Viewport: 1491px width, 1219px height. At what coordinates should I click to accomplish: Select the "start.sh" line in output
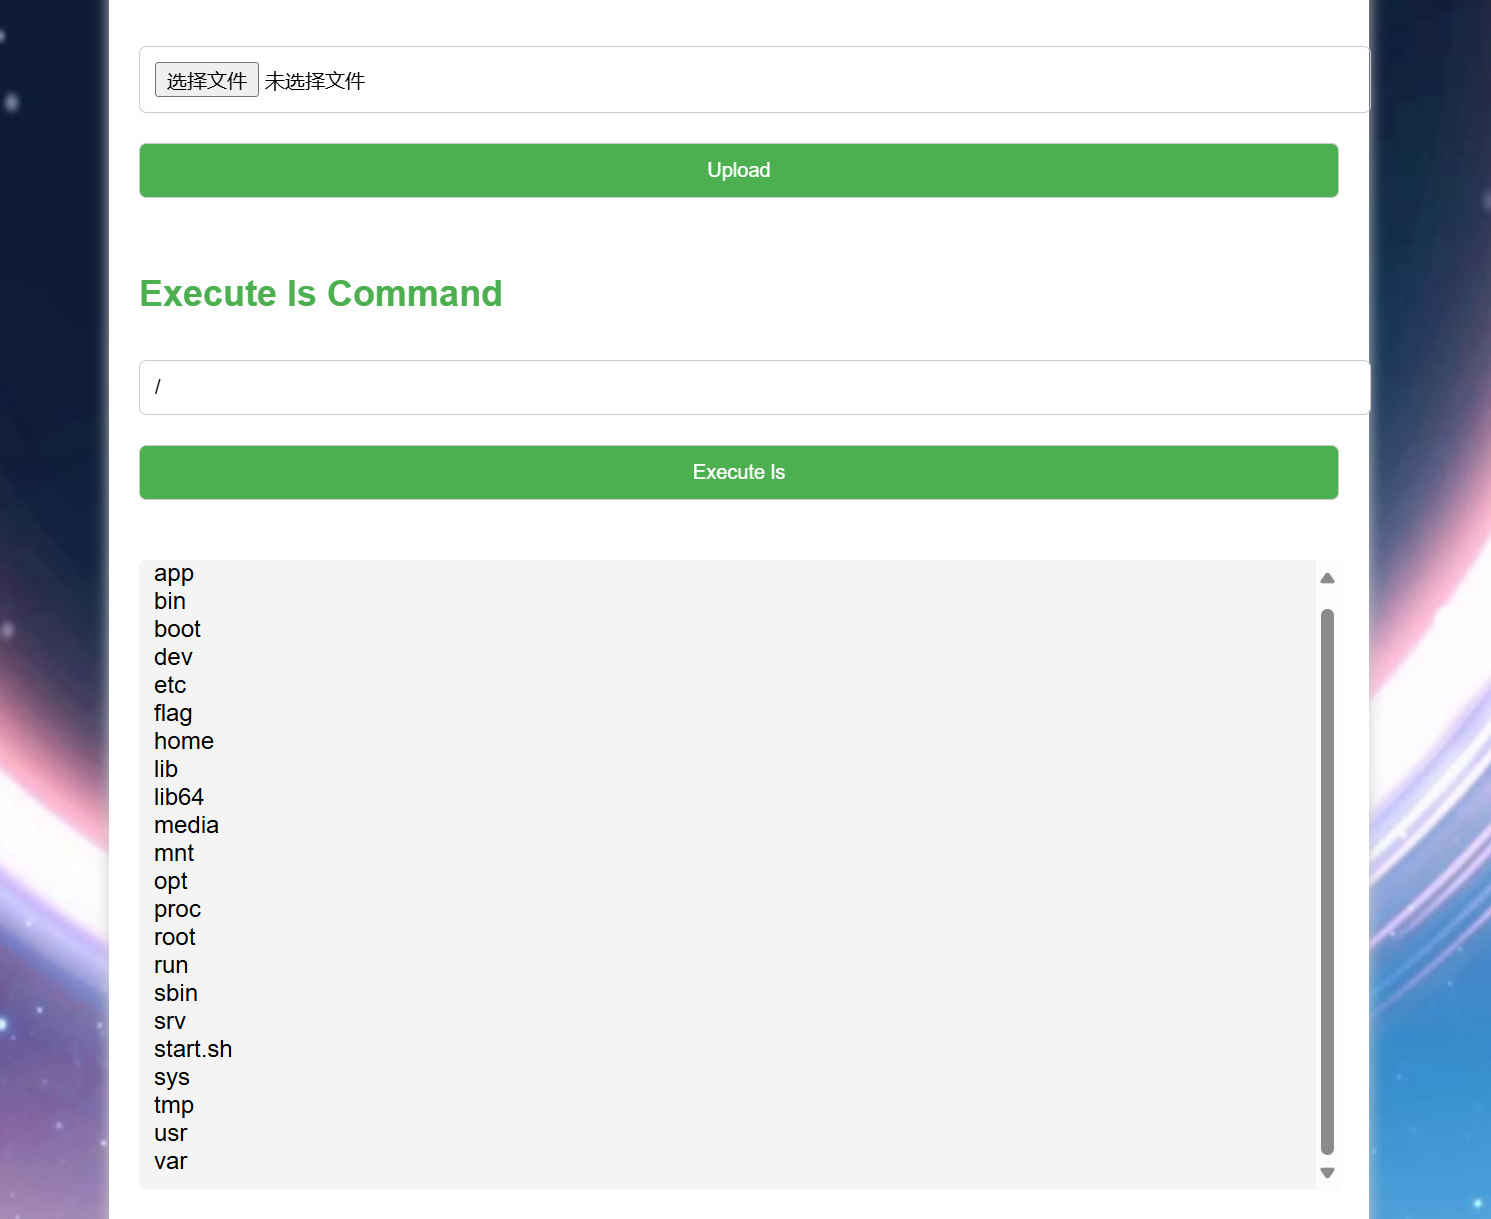[x=193, y=1049]
